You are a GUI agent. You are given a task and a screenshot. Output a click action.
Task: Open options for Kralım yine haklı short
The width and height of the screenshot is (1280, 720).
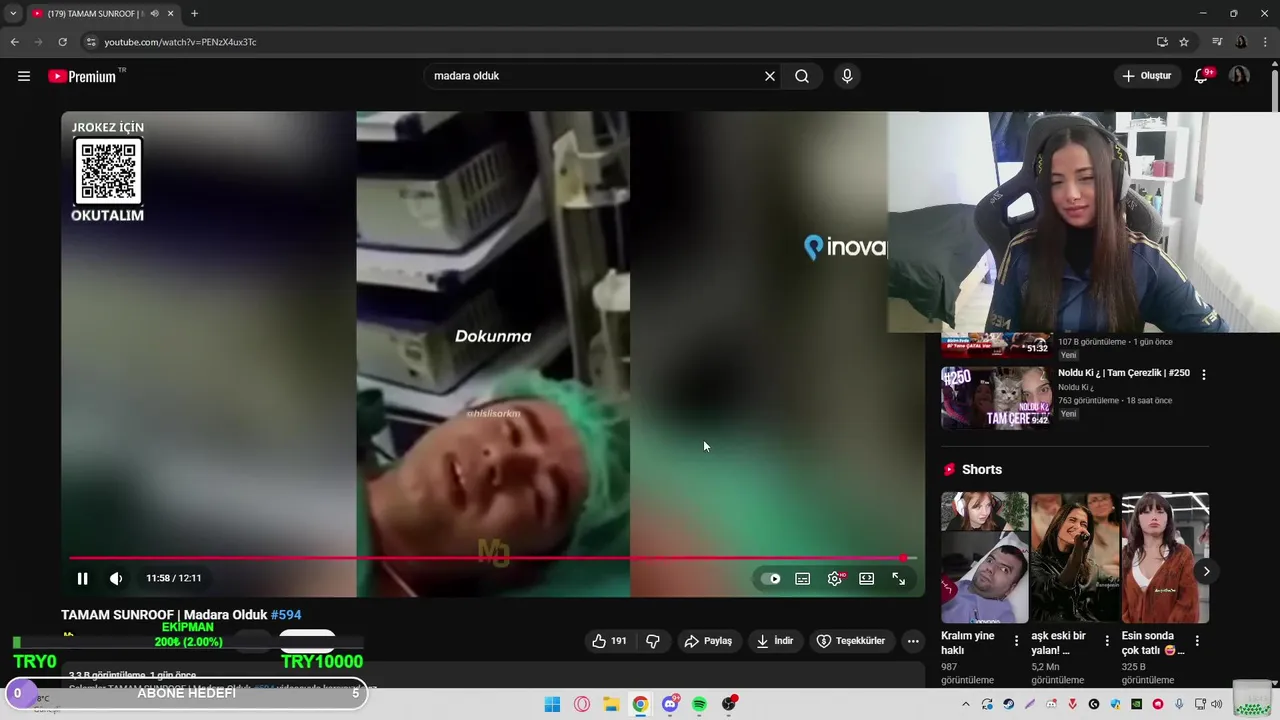click(x=1017, y=641)
